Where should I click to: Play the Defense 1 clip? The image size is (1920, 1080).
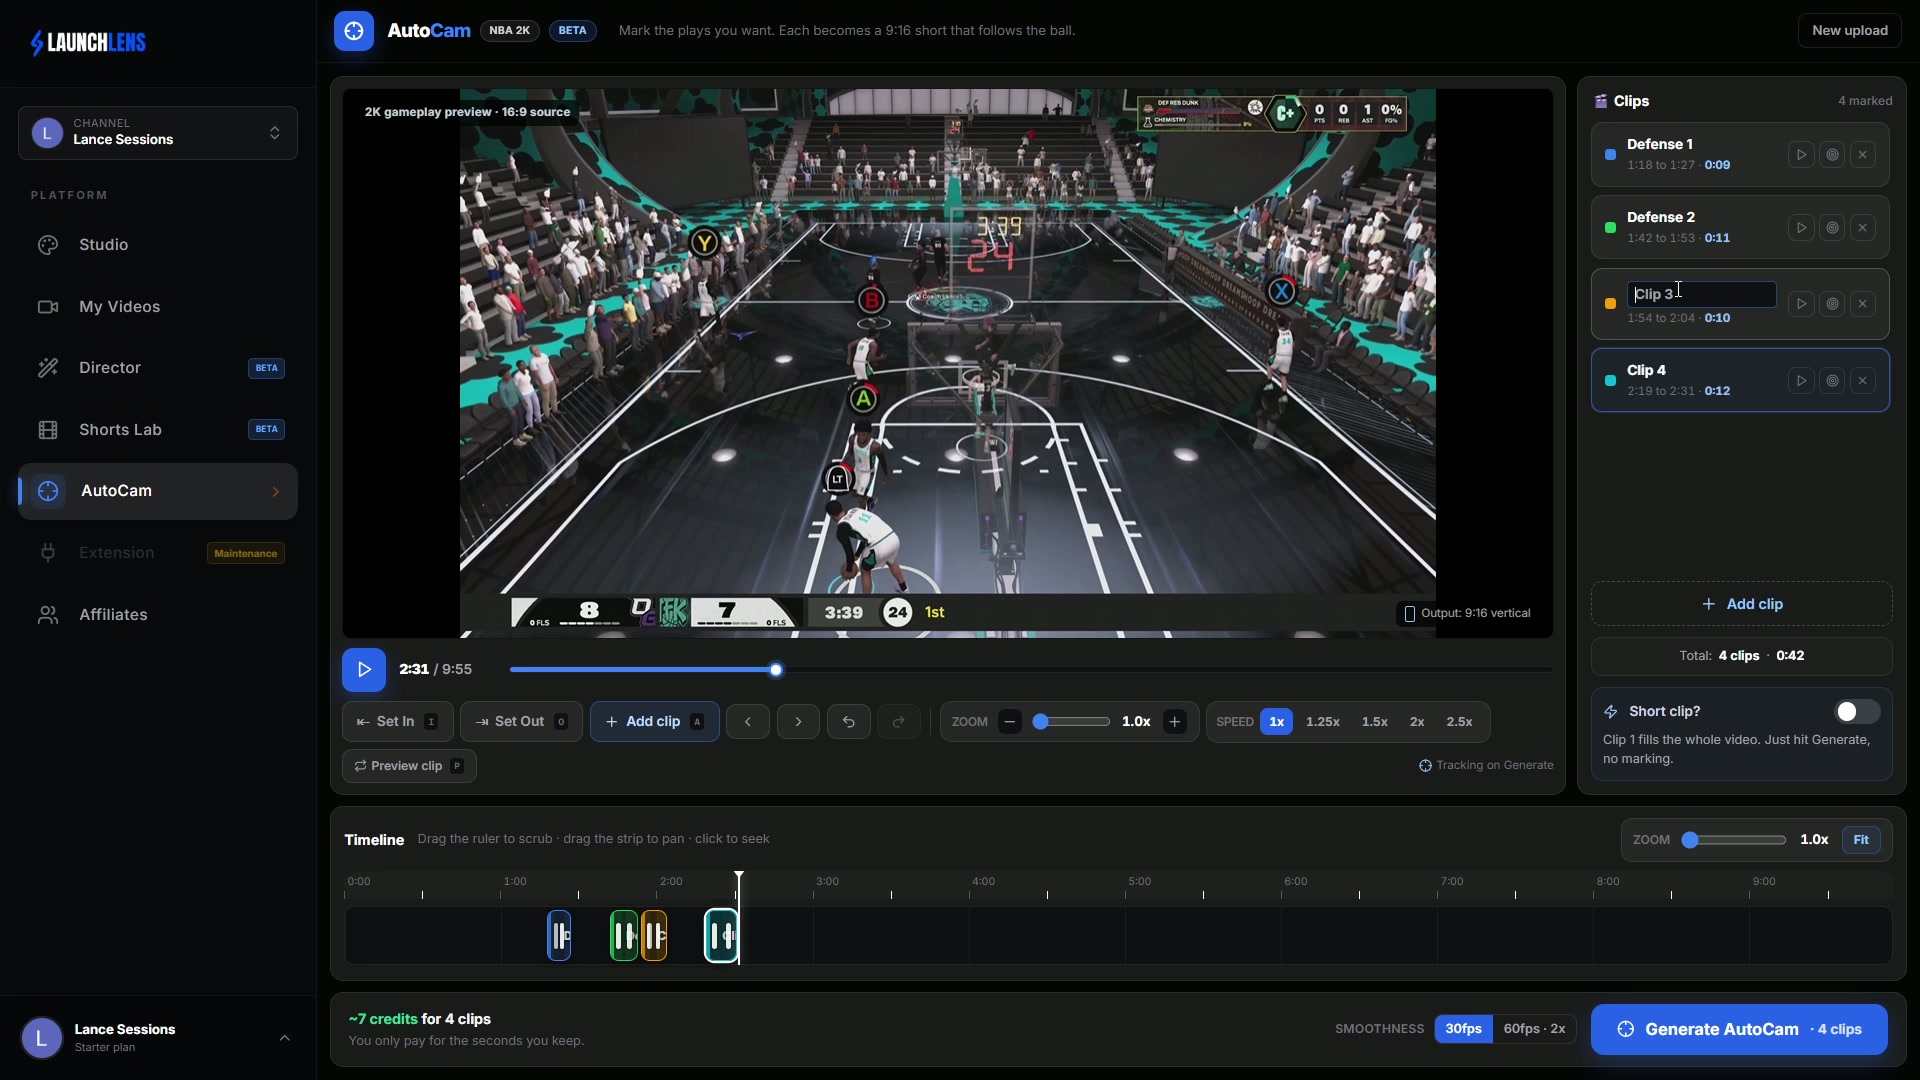[1801, 155]
